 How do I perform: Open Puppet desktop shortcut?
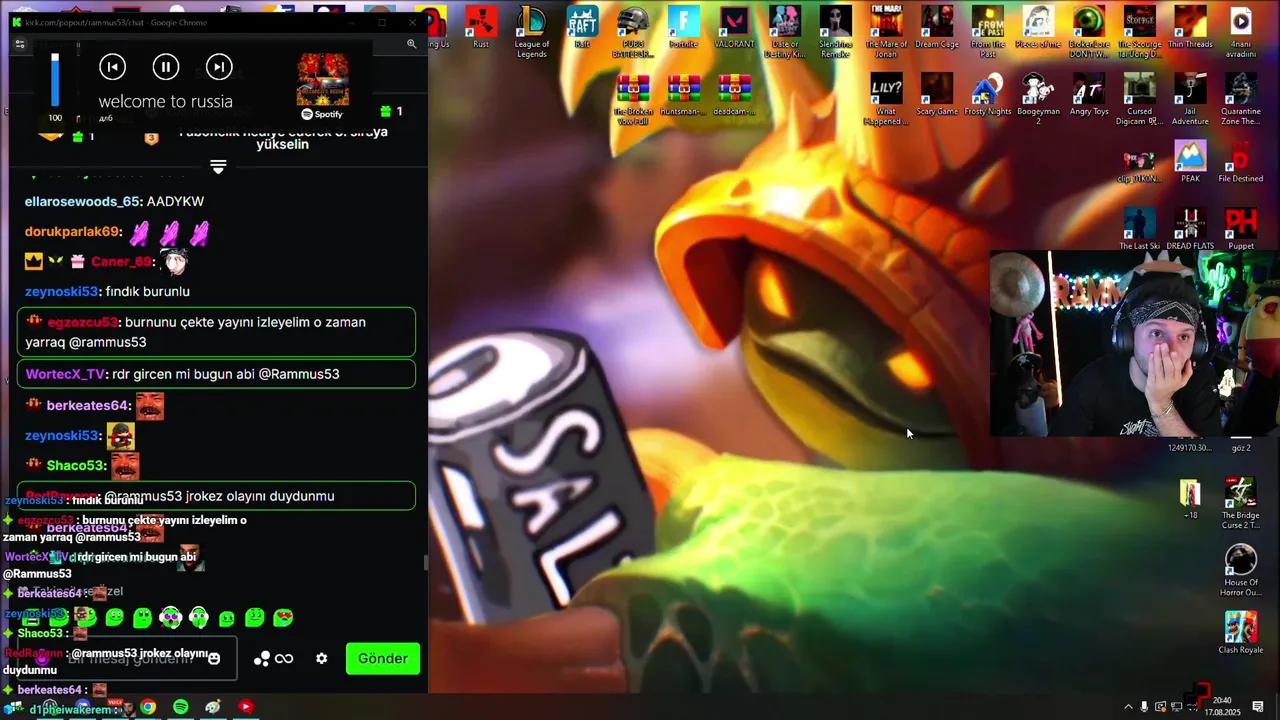tap(1241, 229)
